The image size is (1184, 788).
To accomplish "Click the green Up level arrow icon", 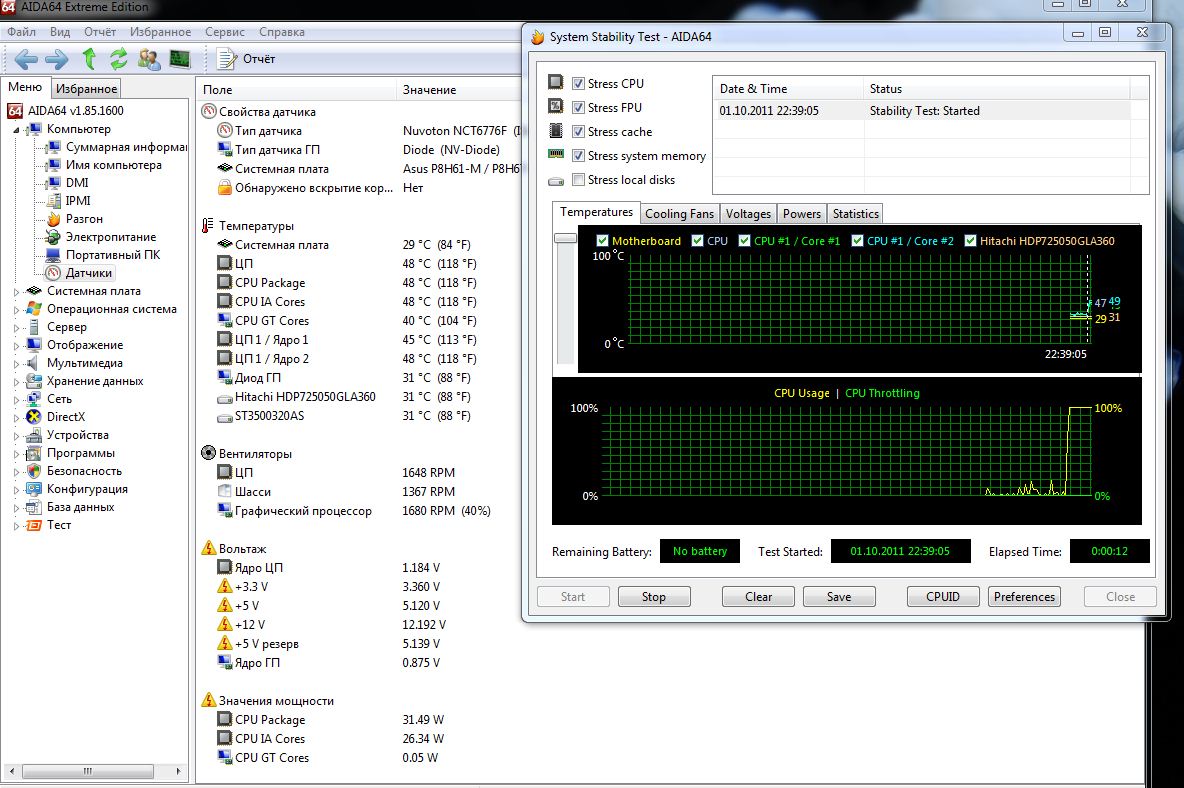I will (89, 59).
